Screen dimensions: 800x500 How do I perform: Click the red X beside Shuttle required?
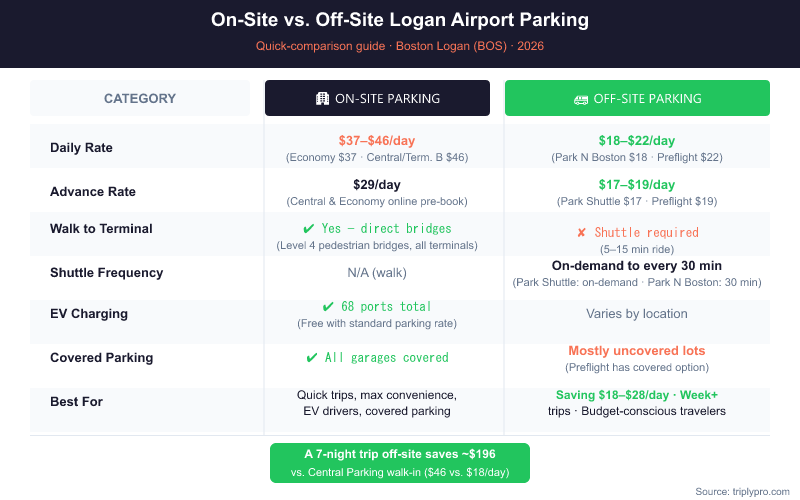pyautogui.click(x=581, y=233)
